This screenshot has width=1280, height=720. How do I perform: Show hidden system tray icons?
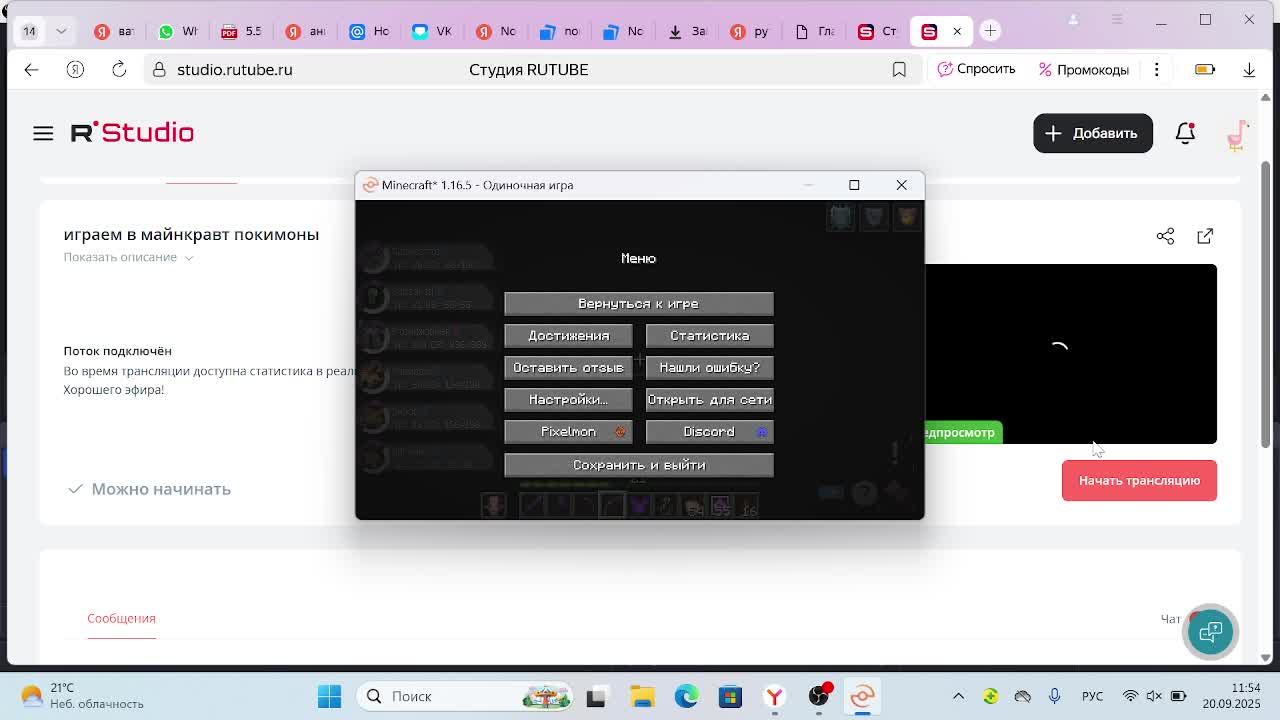coord(958,696)
